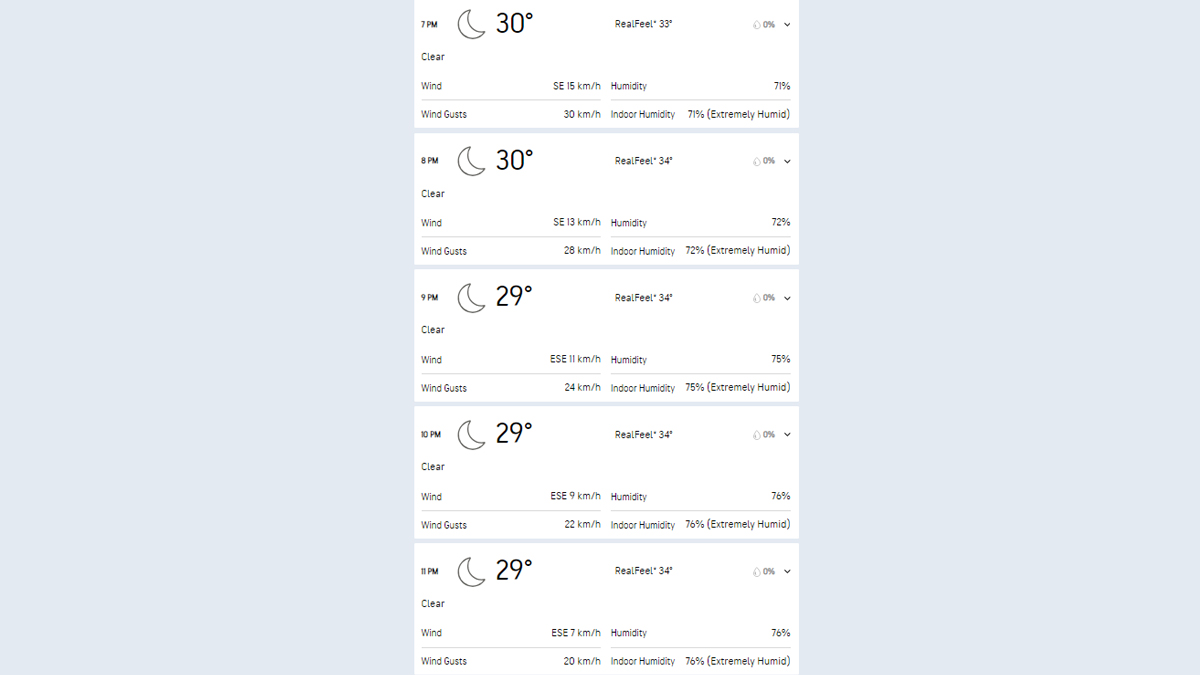The image size is (1200, 675).
Task: Select the 10 PM time label
Action: pos(430,435)
